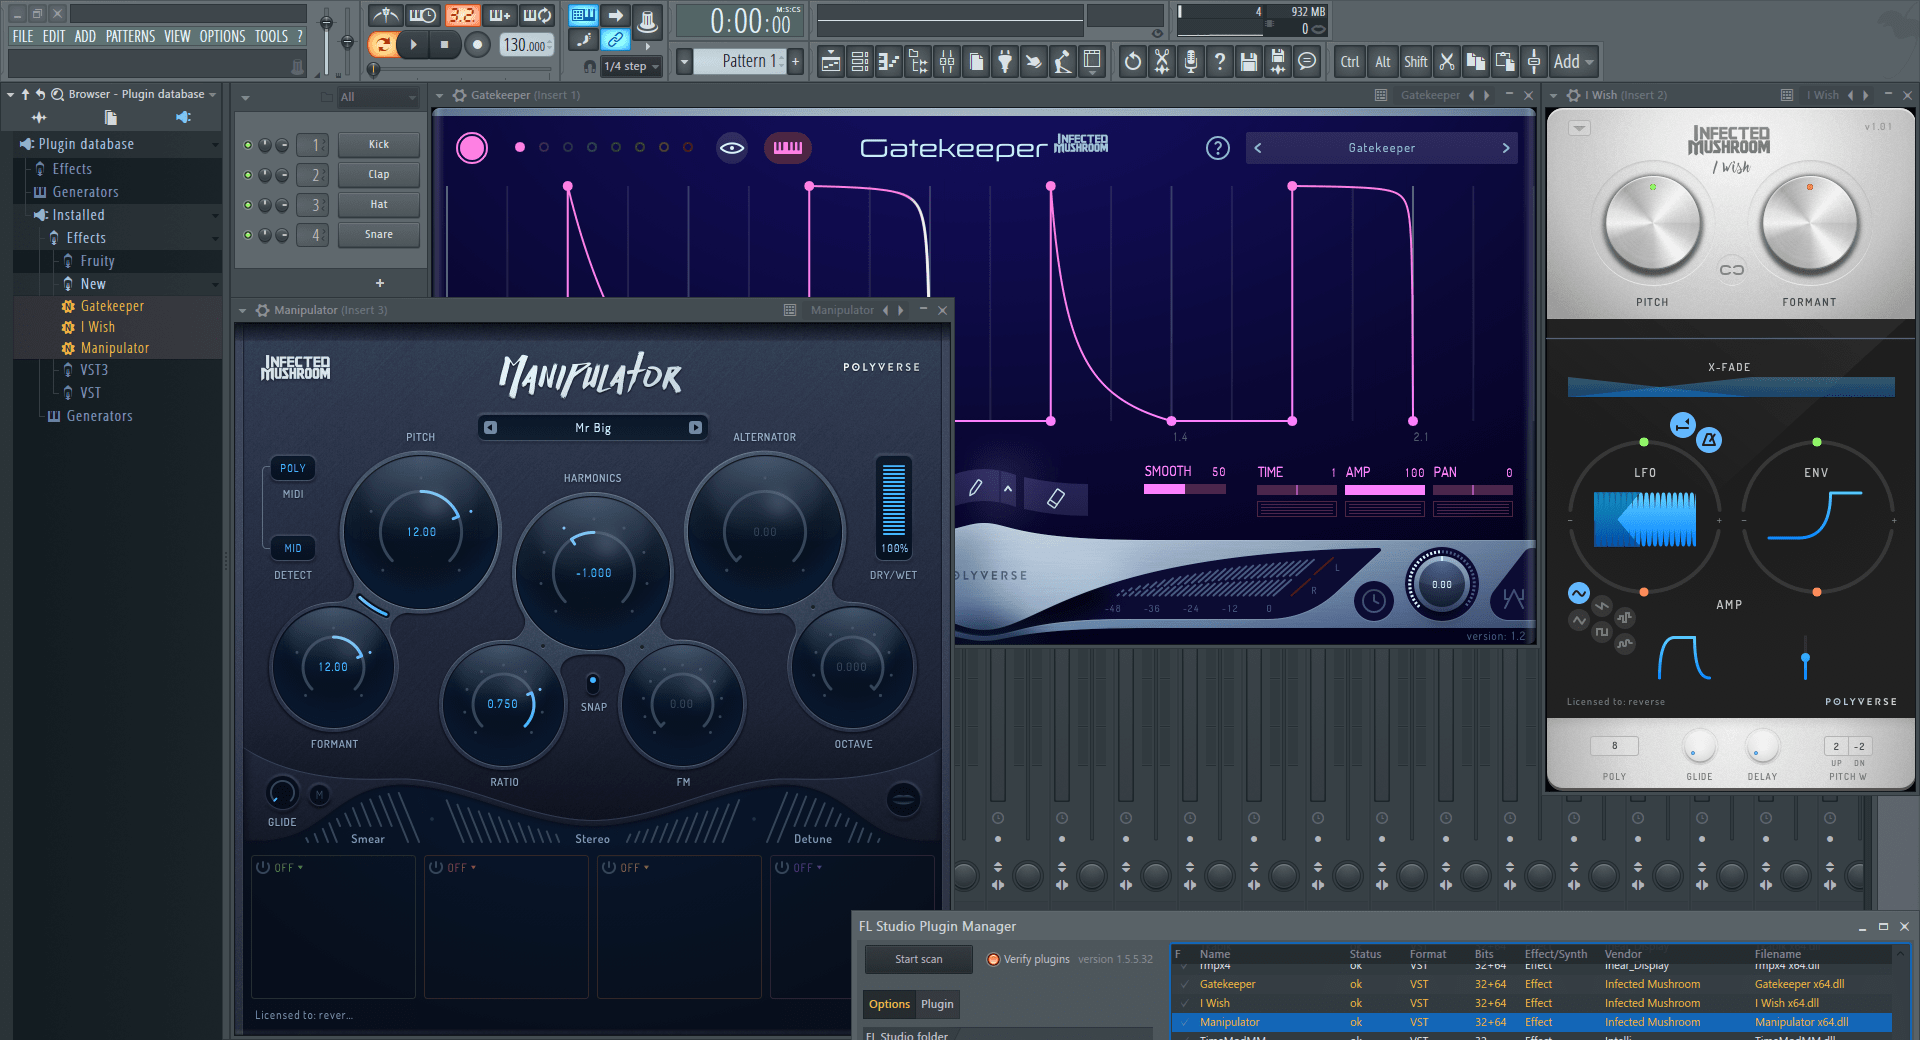Image resolution: width=1920 pixels, height=1040 pixels.
Task: Click the undo history button
Action: (1133, 62)
